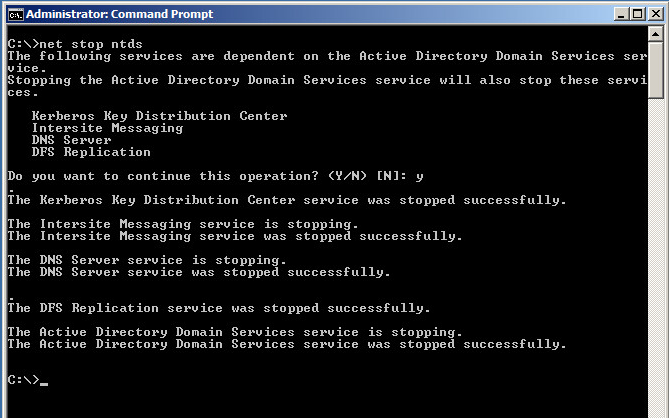
Task: Click the Kerberos service stopped successfully message
Action: [x=287, y=200]
